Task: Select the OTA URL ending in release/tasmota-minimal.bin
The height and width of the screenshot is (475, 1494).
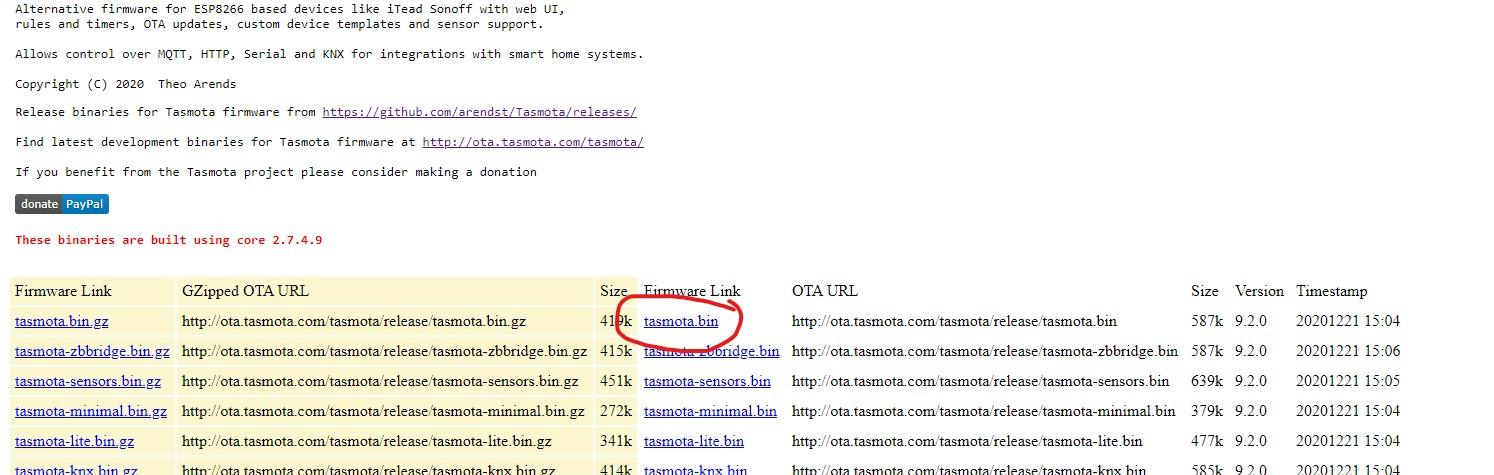Action: tap(984, 411)
